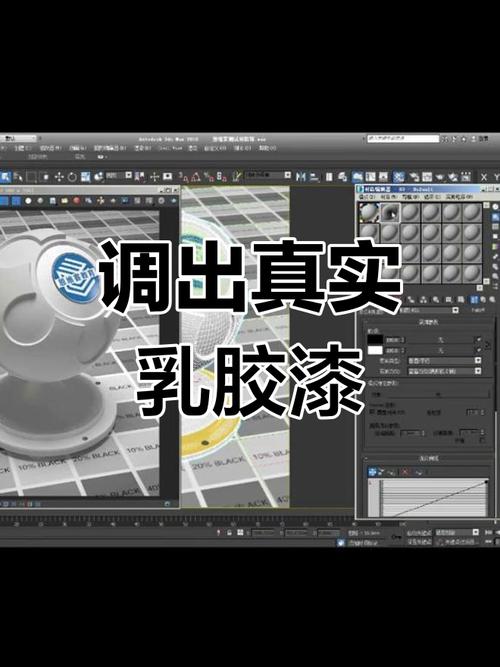The height and width of the screenshot is (667, 500).
Task: Select the Move tool in main toolbar
Action: pyautogui.click(x=59, y=177)
